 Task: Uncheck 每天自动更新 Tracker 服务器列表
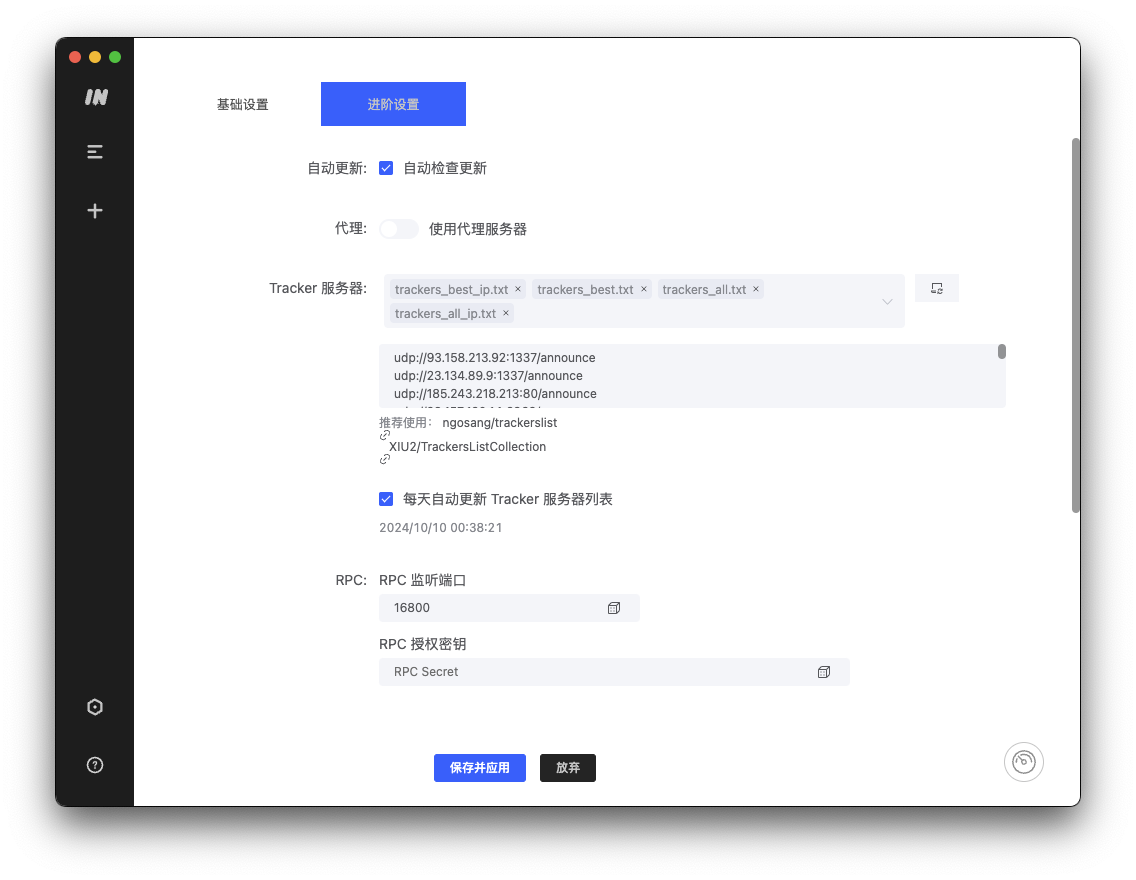386,499
